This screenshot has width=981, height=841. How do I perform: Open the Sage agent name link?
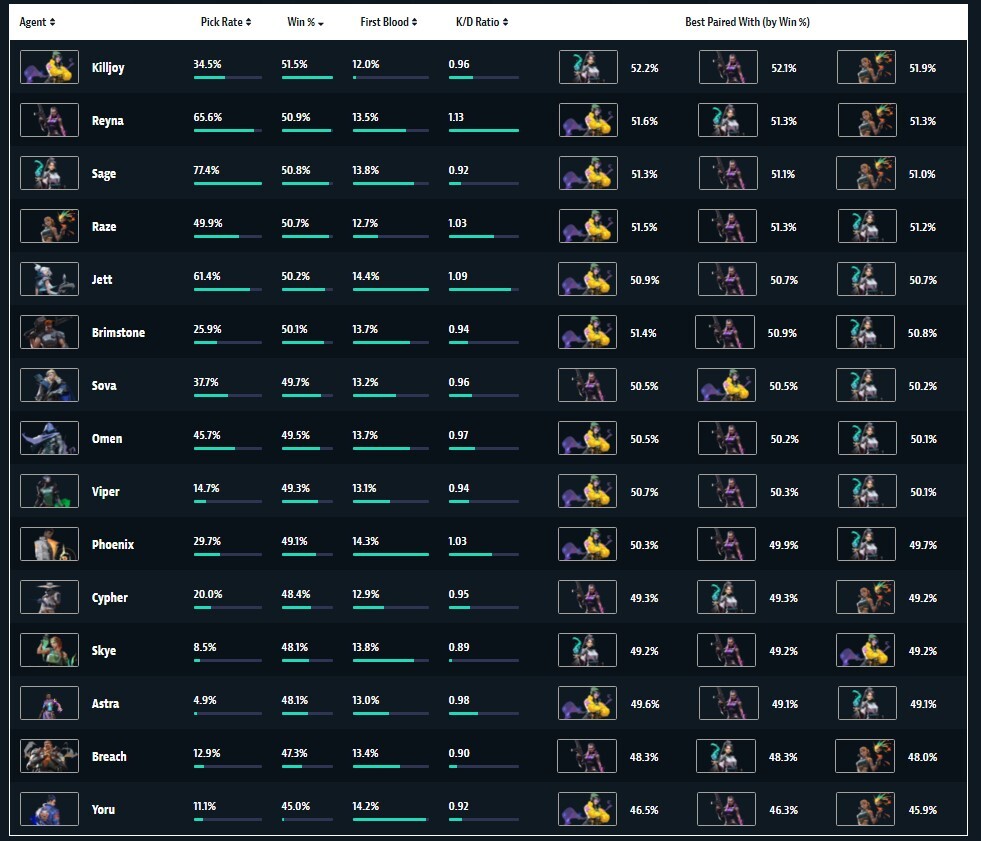[104, 174]
